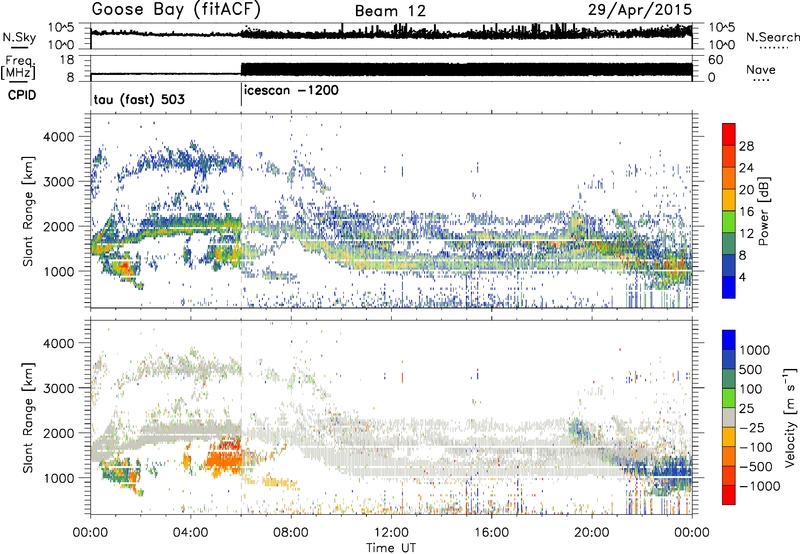Click the Slant Range label of the velocity panel
This screenshot has width=800, height=554.
pos(28,417)
